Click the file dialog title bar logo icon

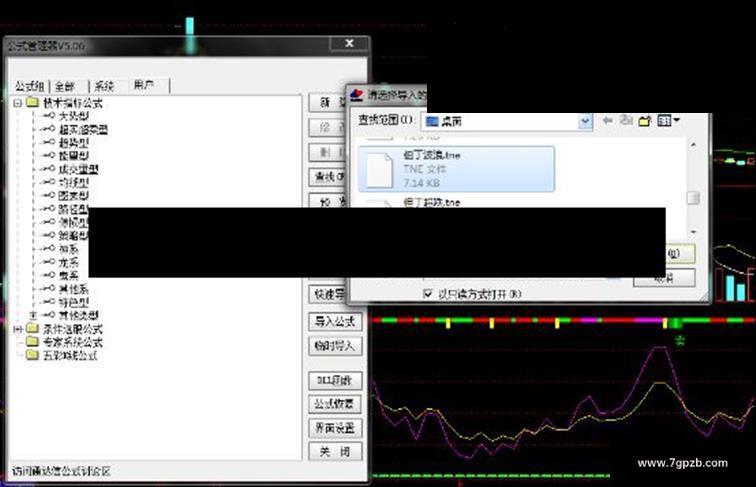tap(357, 95)
